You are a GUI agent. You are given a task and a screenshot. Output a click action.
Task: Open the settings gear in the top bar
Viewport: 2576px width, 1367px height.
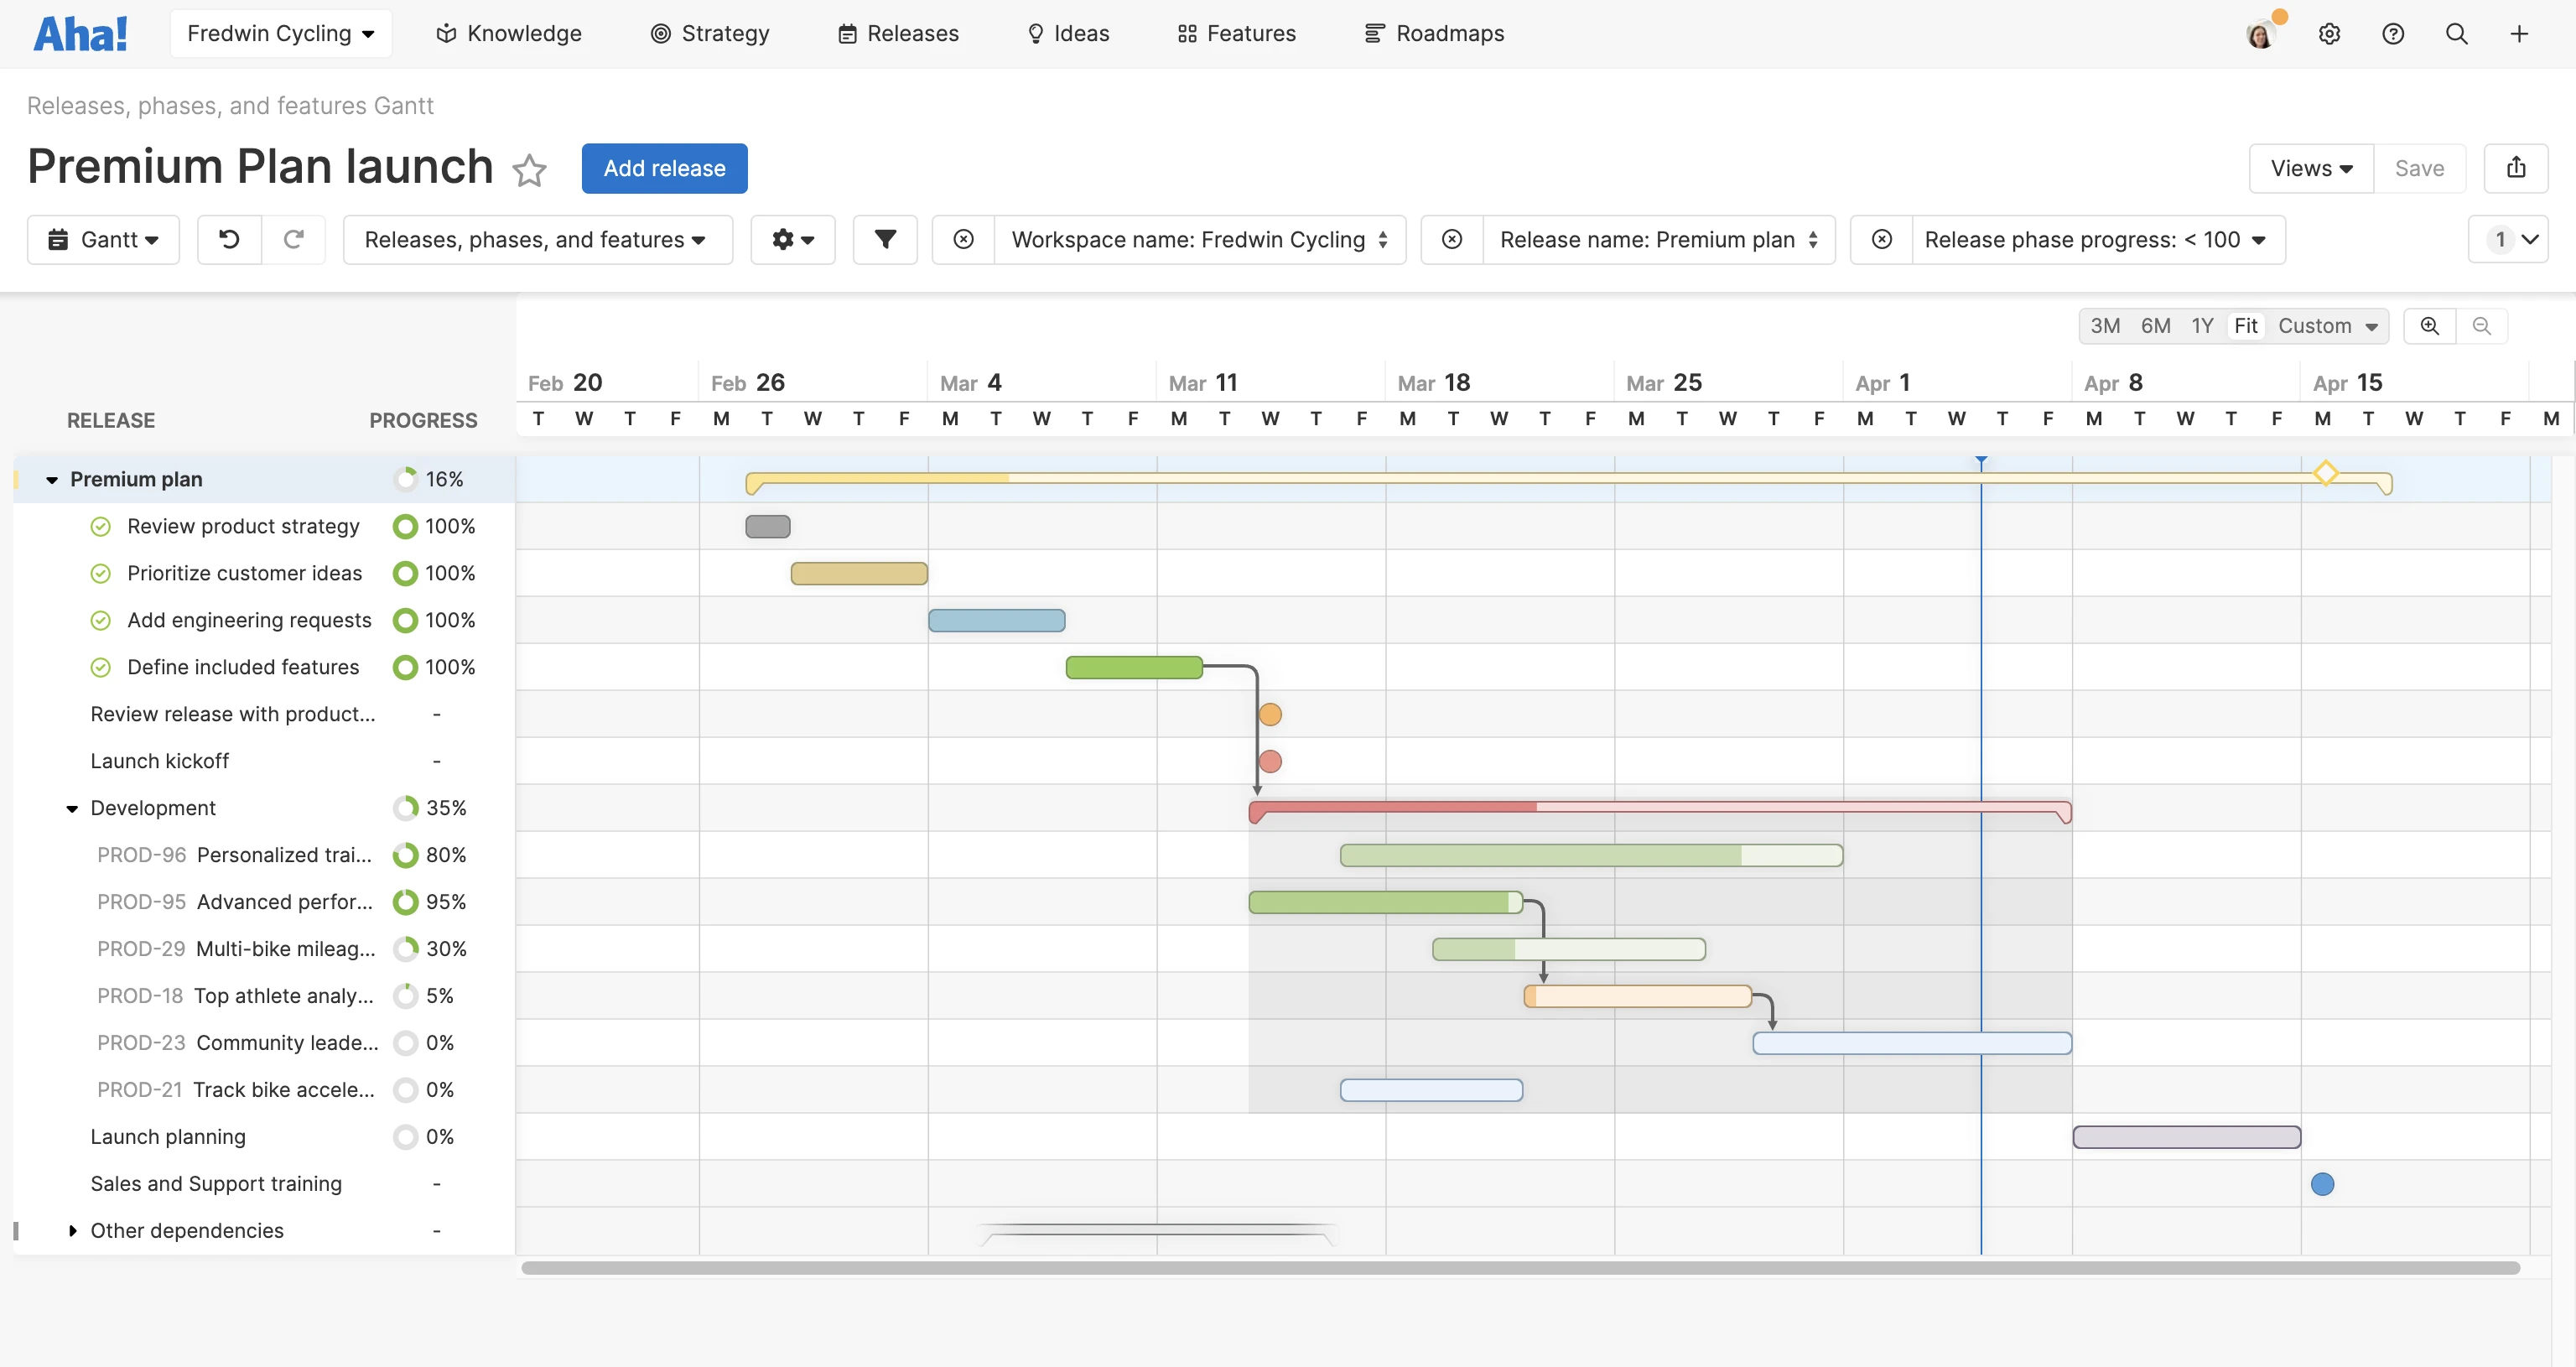click(2330, 33)
